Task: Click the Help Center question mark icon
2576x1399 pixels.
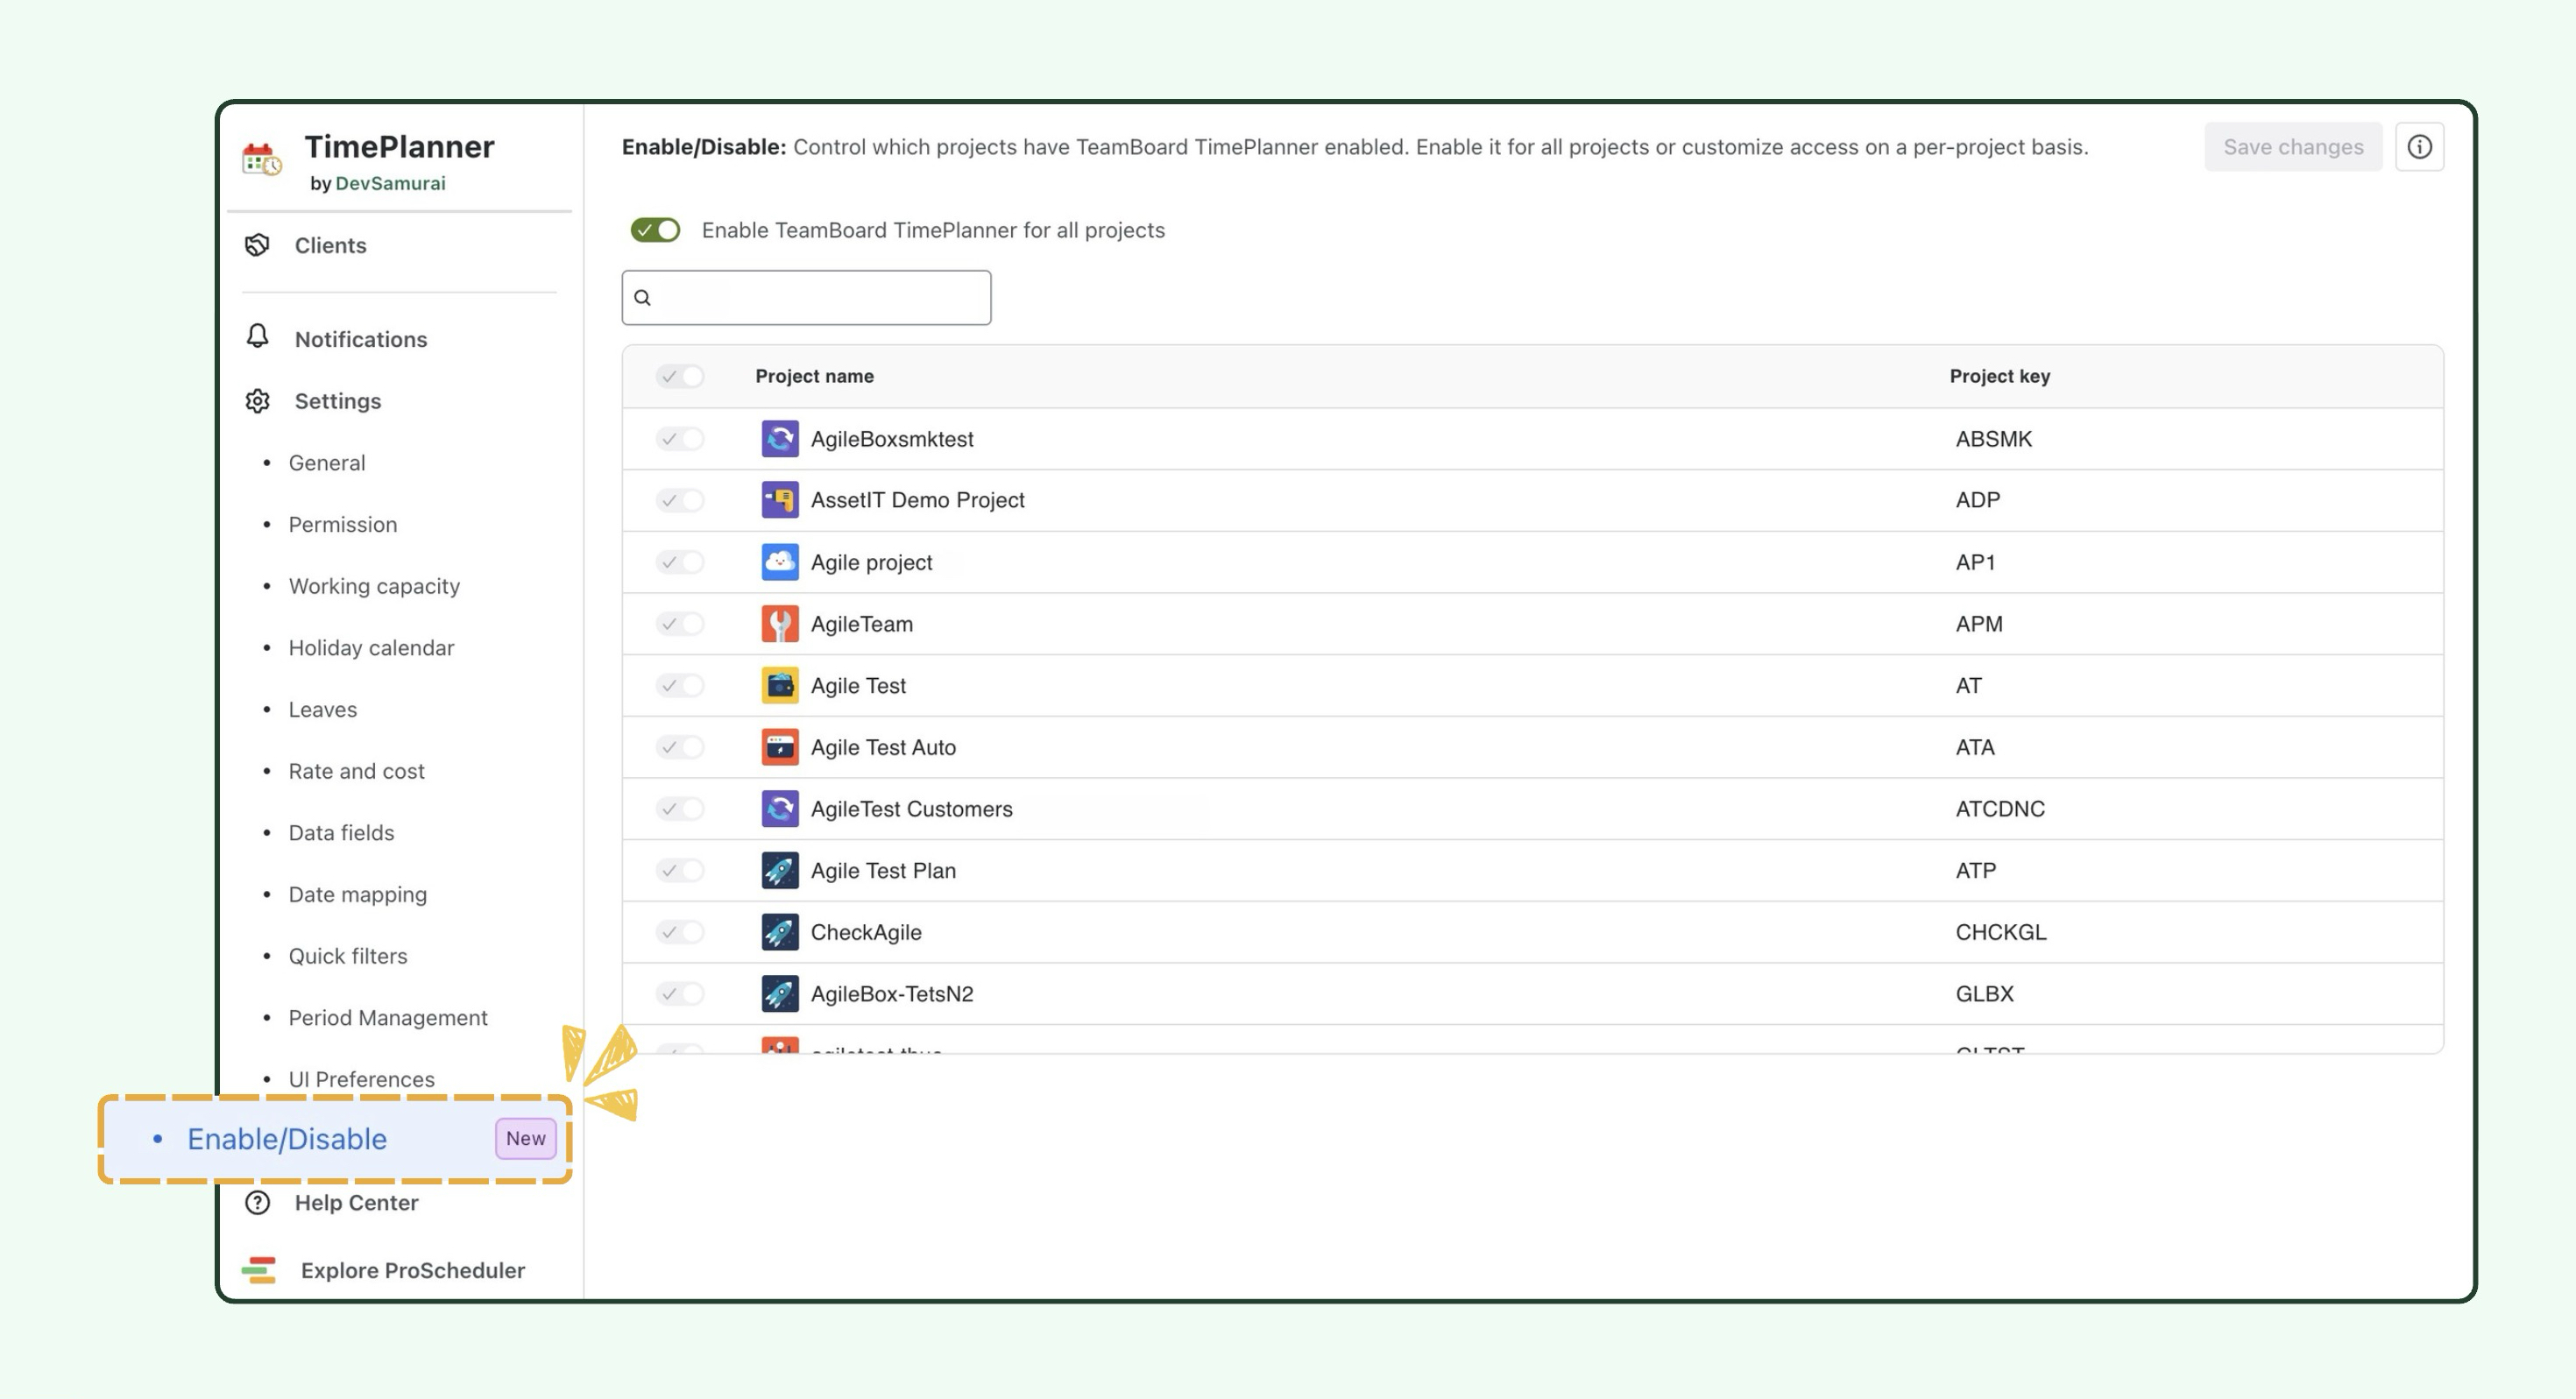Action: [258, 1203]
